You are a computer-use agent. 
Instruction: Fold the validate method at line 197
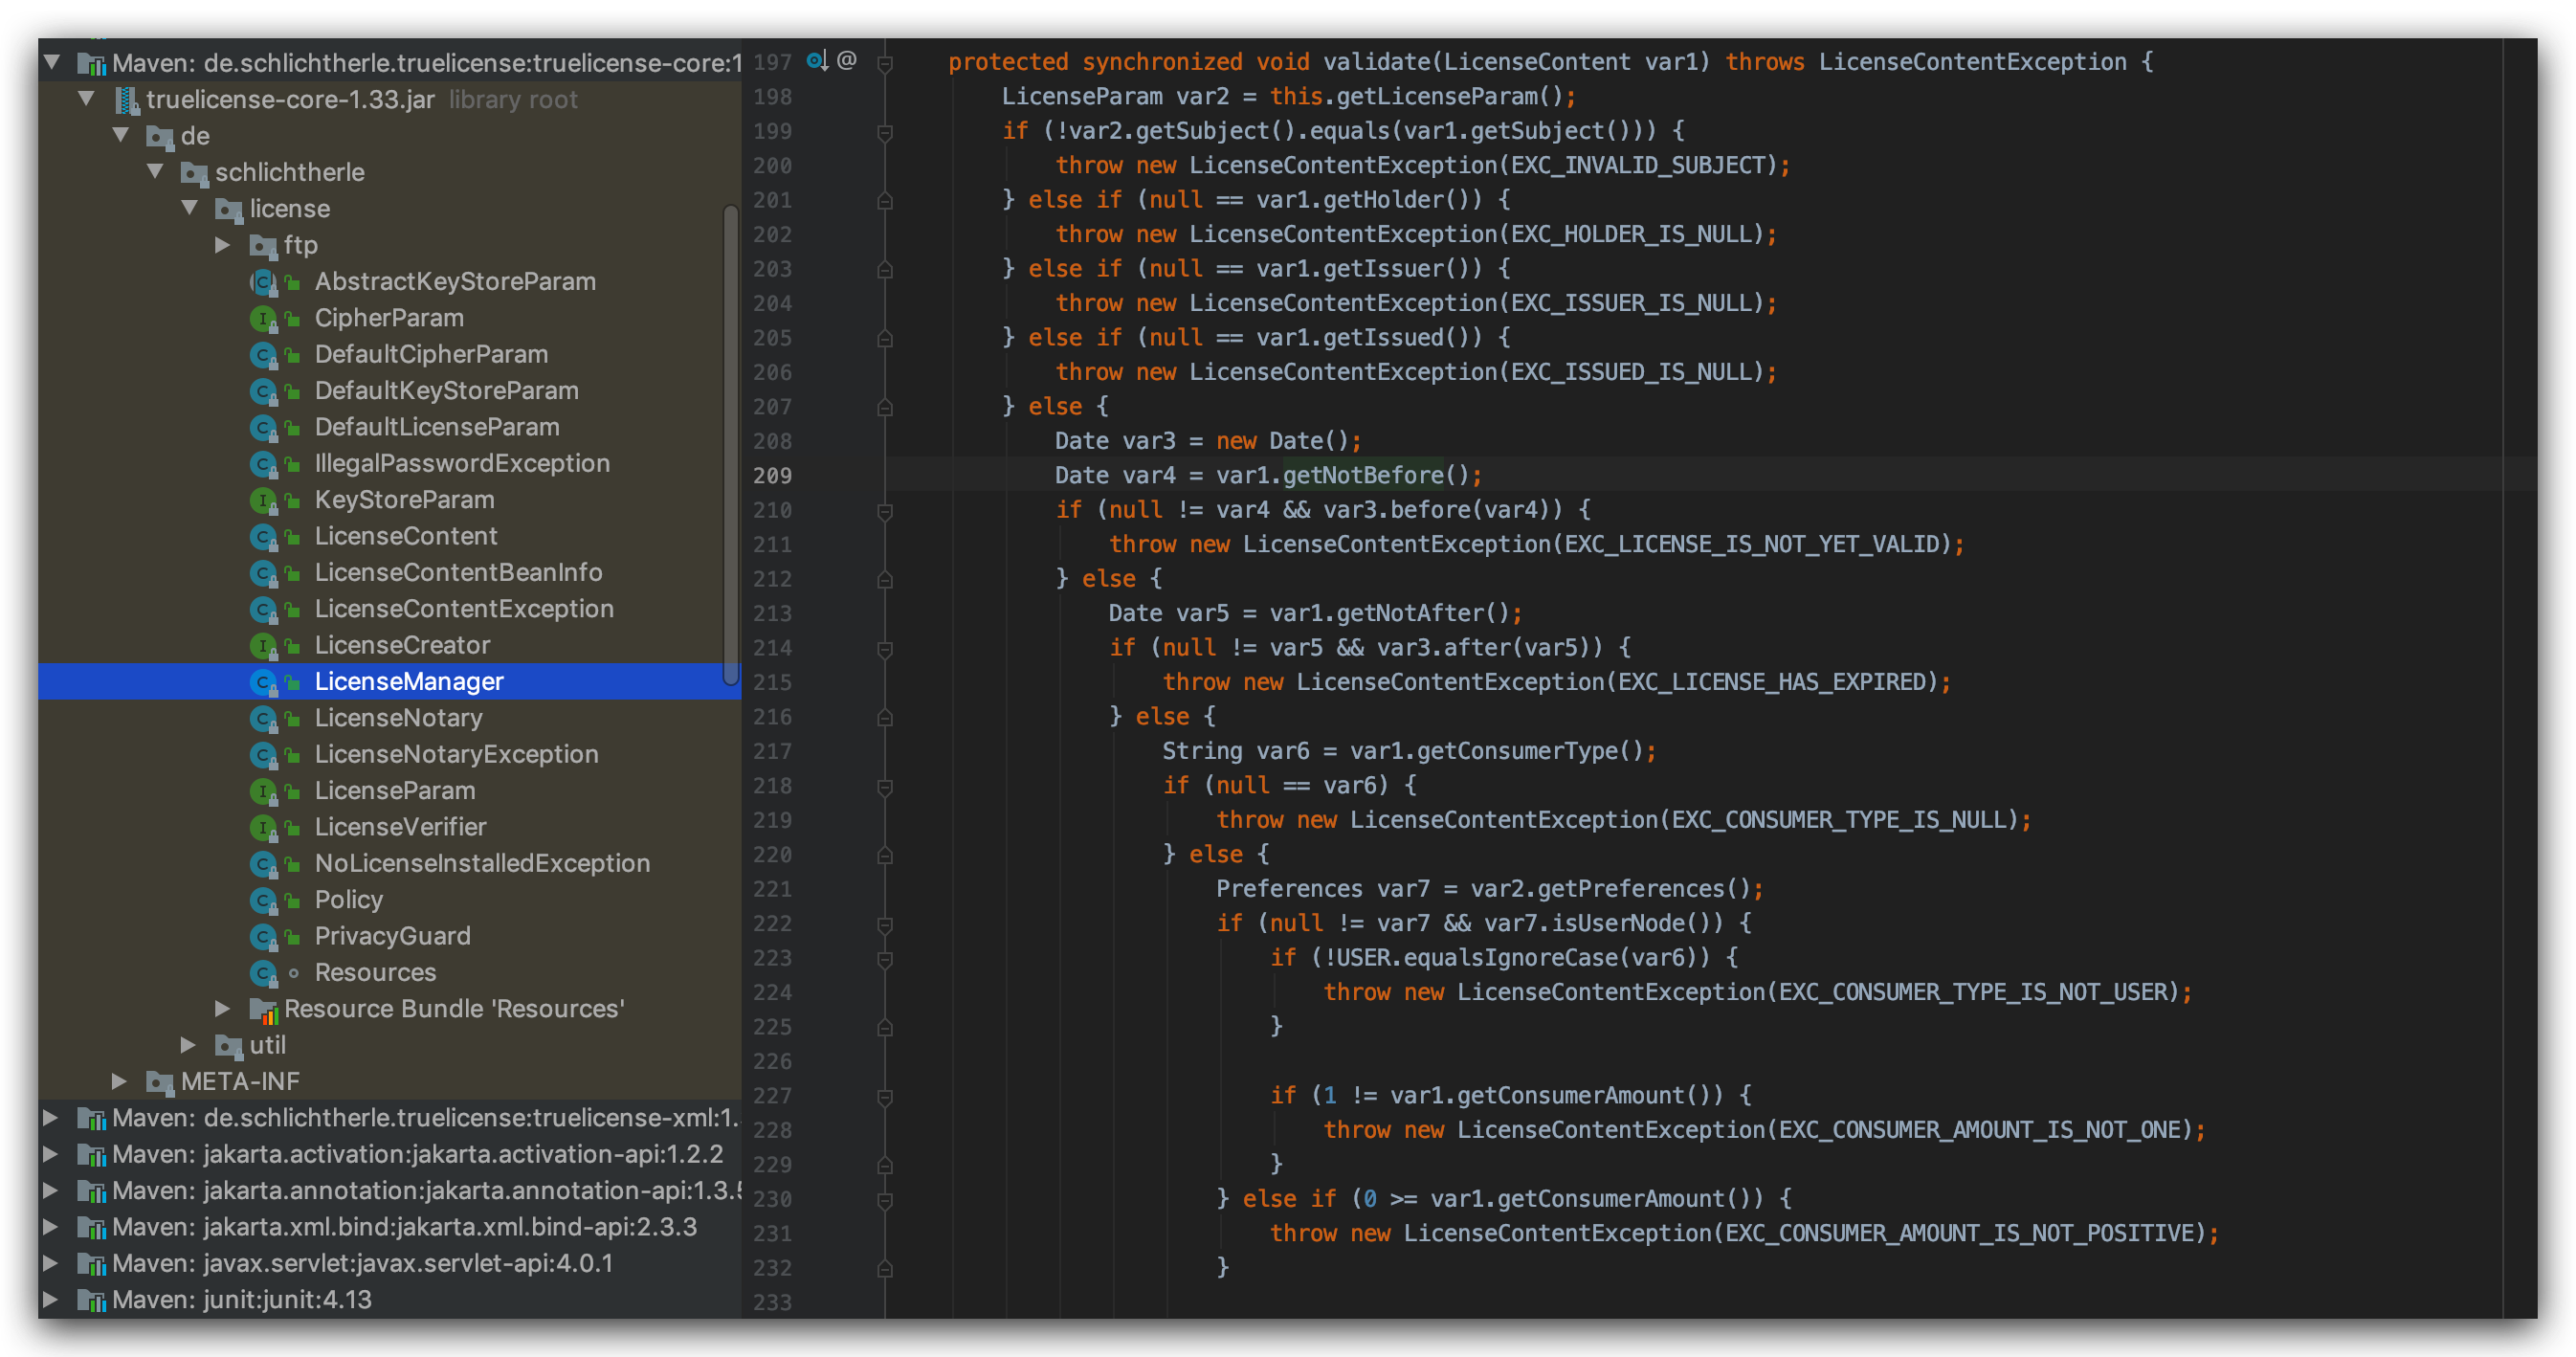[885, 63]
